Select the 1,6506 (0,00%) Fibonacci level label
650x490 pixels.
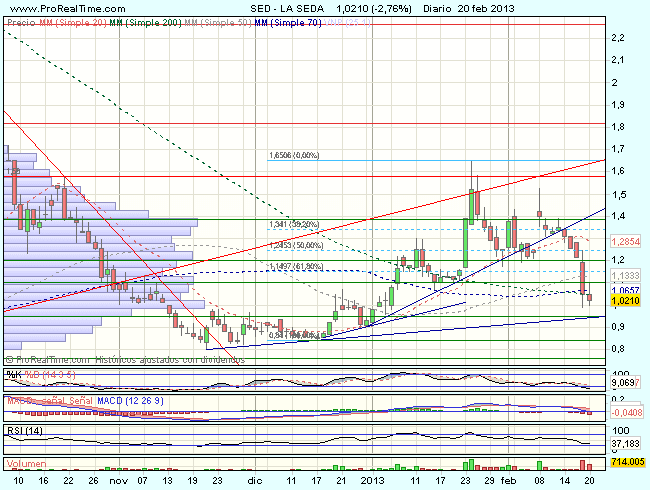tap(293, 155)
